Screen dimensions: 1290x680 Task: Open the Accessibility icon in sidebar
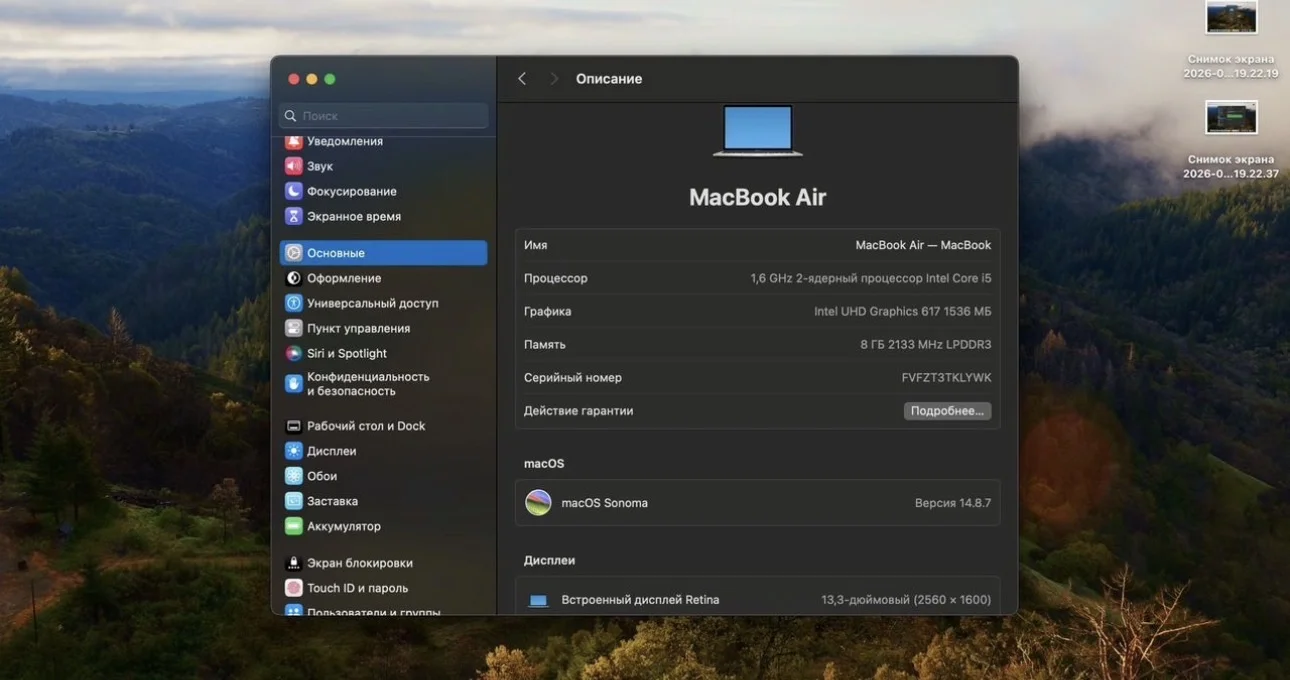[x=293, y=303]
